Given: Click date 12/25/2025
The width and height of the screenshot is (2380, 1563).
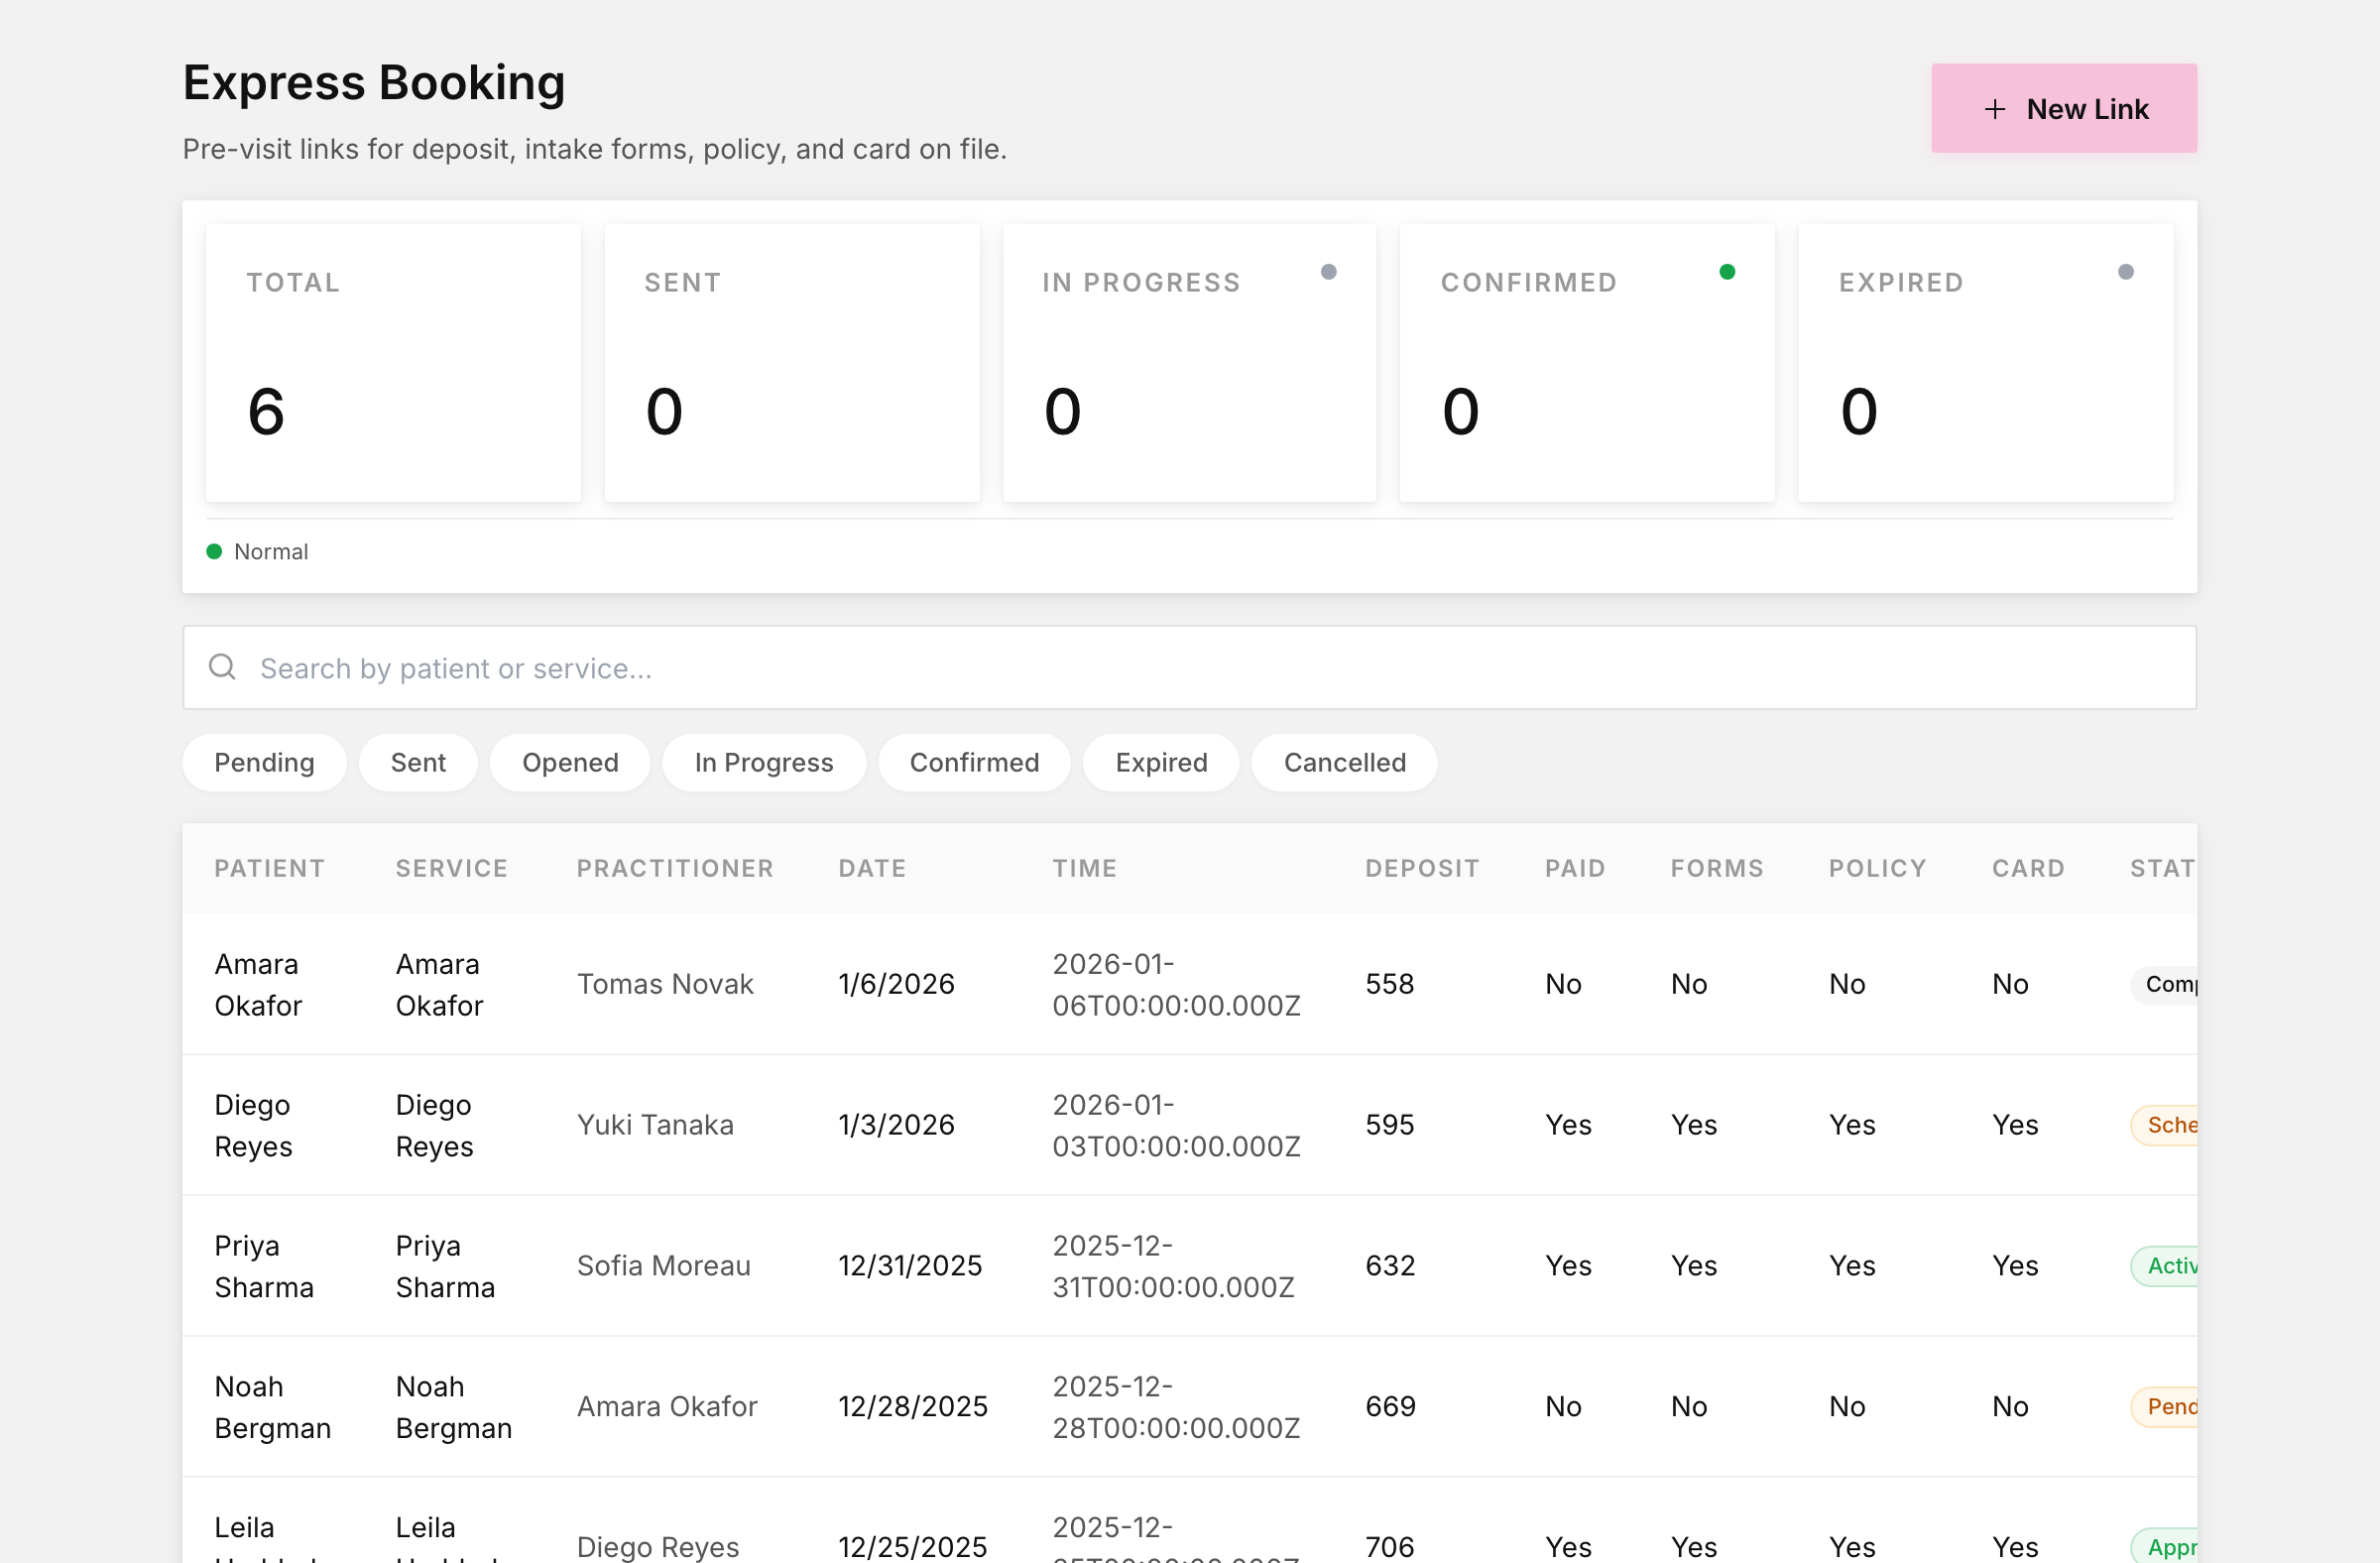Looking at the screenshot, I should click(x=912, y=1547).
